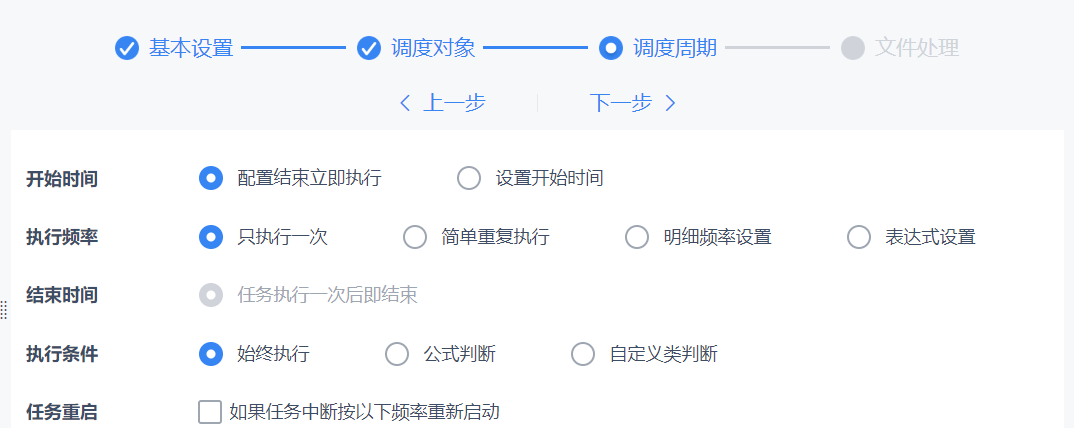This screenshot has height=428, width=1074.
Task: Select 表达式设置 radio button
Action: [x=859, y=237]
